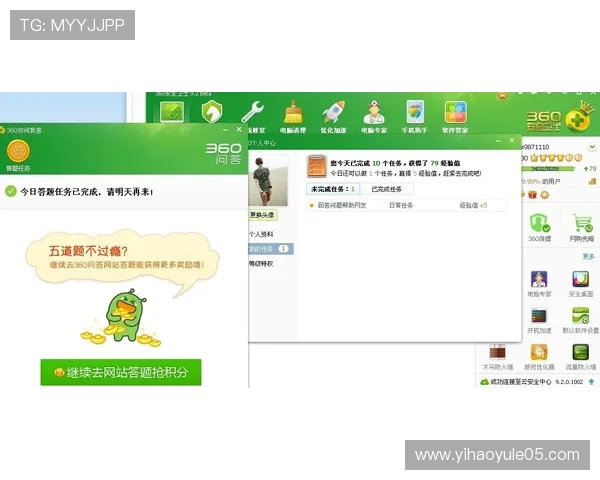
Task: Click the 日常任务 text in task row
Action: [x=401, y=206]
